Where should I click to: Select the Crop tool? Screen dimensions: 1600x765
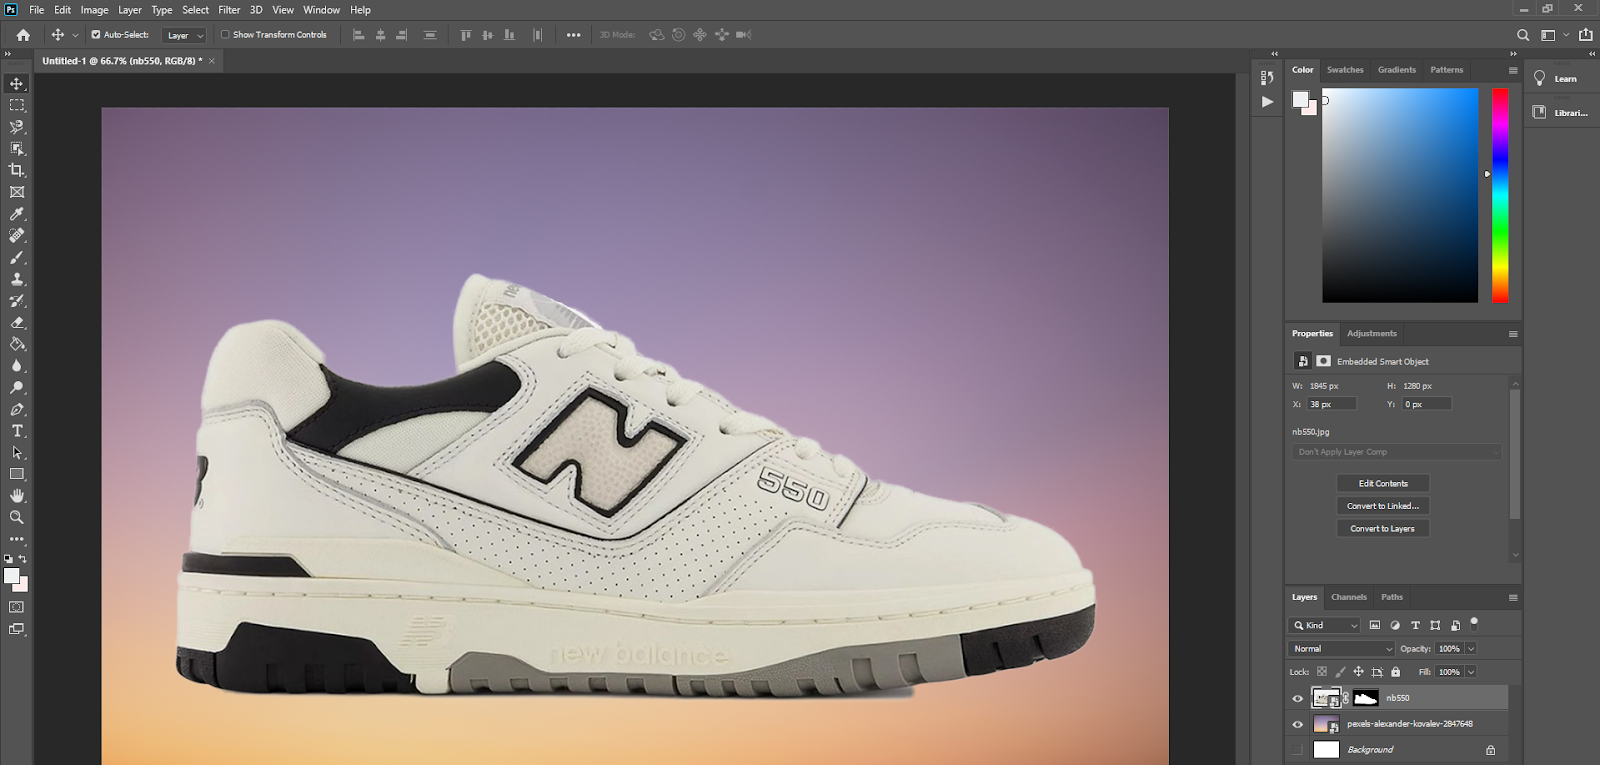pyautogui.click(x=17, y=170)
